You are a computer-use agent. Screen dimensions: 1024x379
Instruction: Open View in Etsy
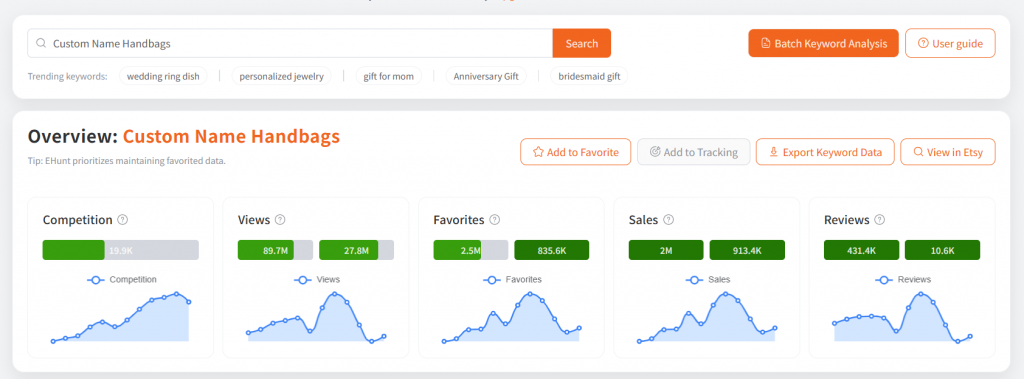[x=948, y=152]
